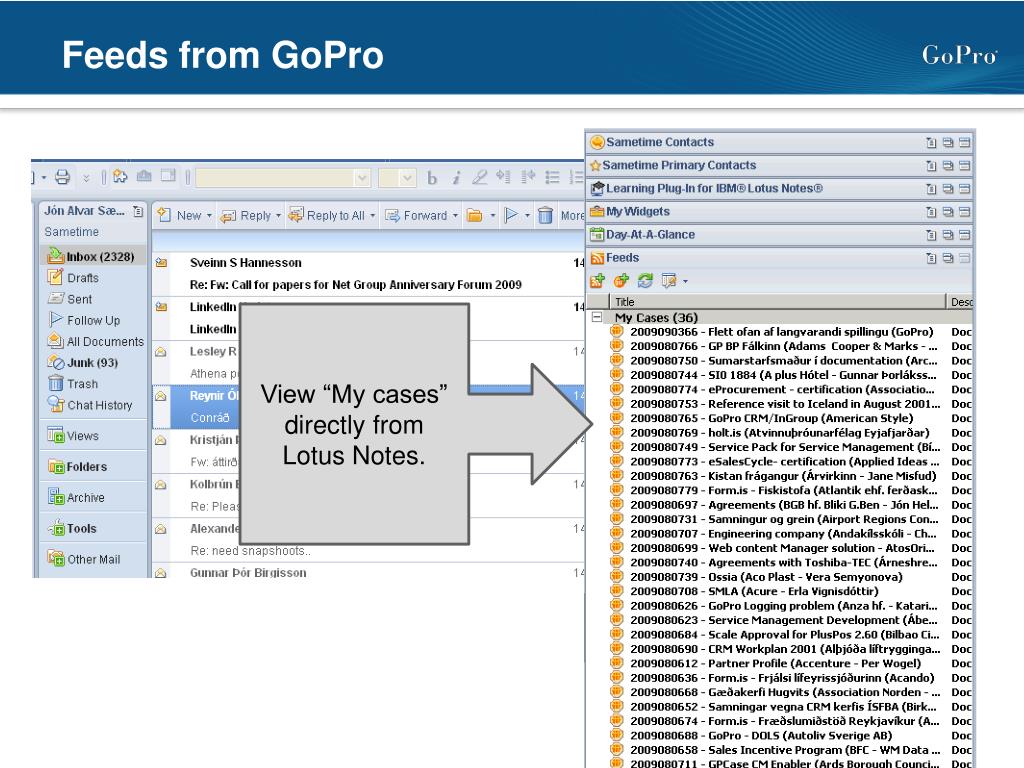The width and height of the screenshot is (1024, 768).
Task: Refresh feeds with the green arrows icon
Action: [x=645, y=281]
